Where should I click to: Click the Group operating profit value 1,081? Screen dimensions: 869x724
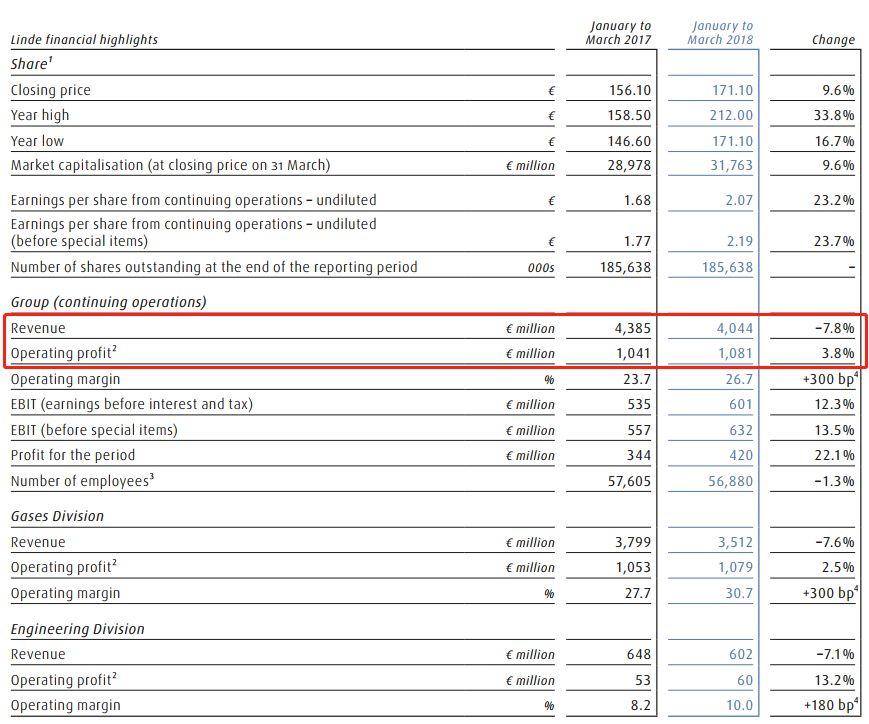(735, 353)
